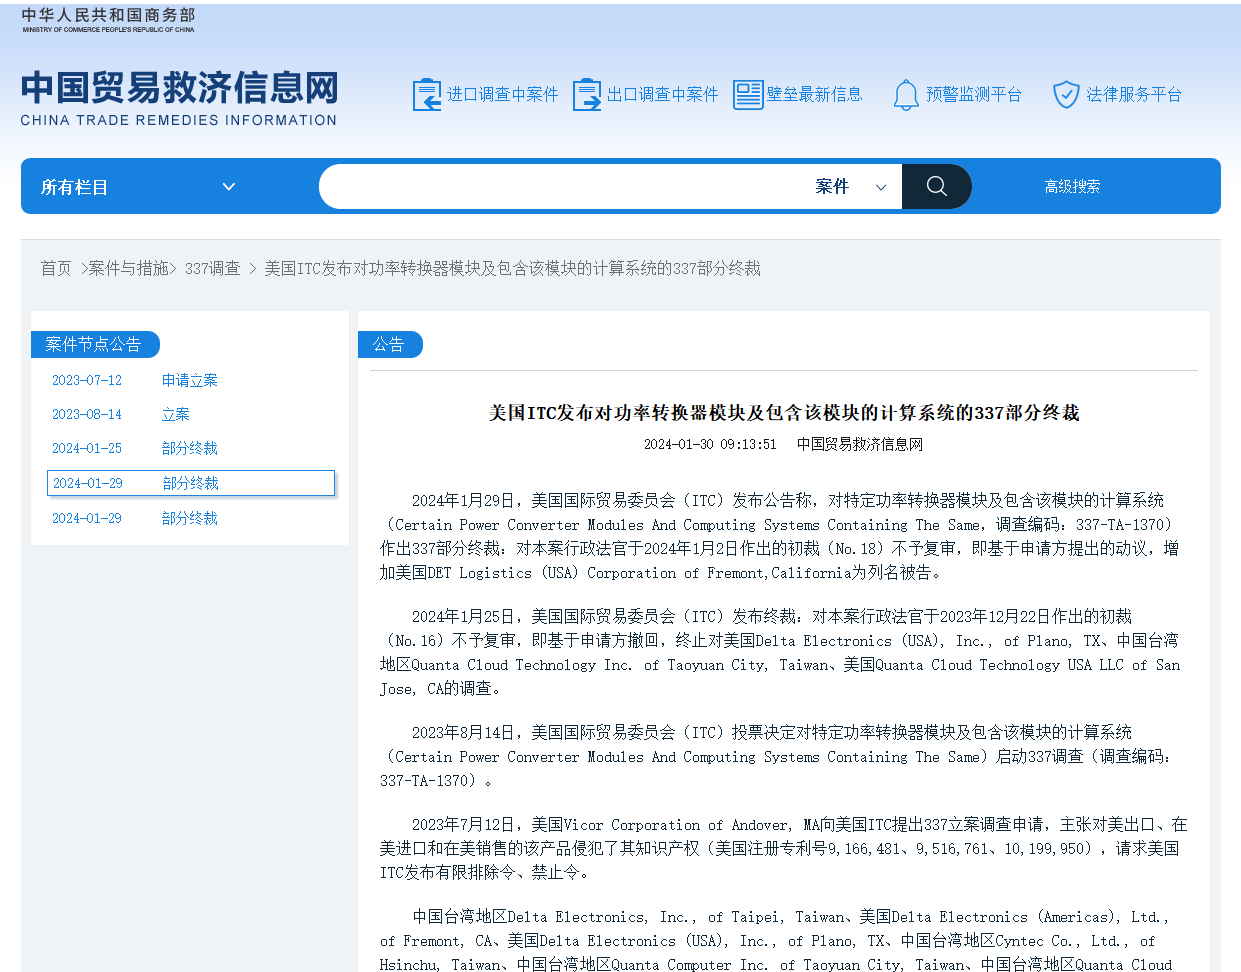The image size is (1241, 972).
Task: Go to 首页 breadcrumb
Action: tap(56, 268)
